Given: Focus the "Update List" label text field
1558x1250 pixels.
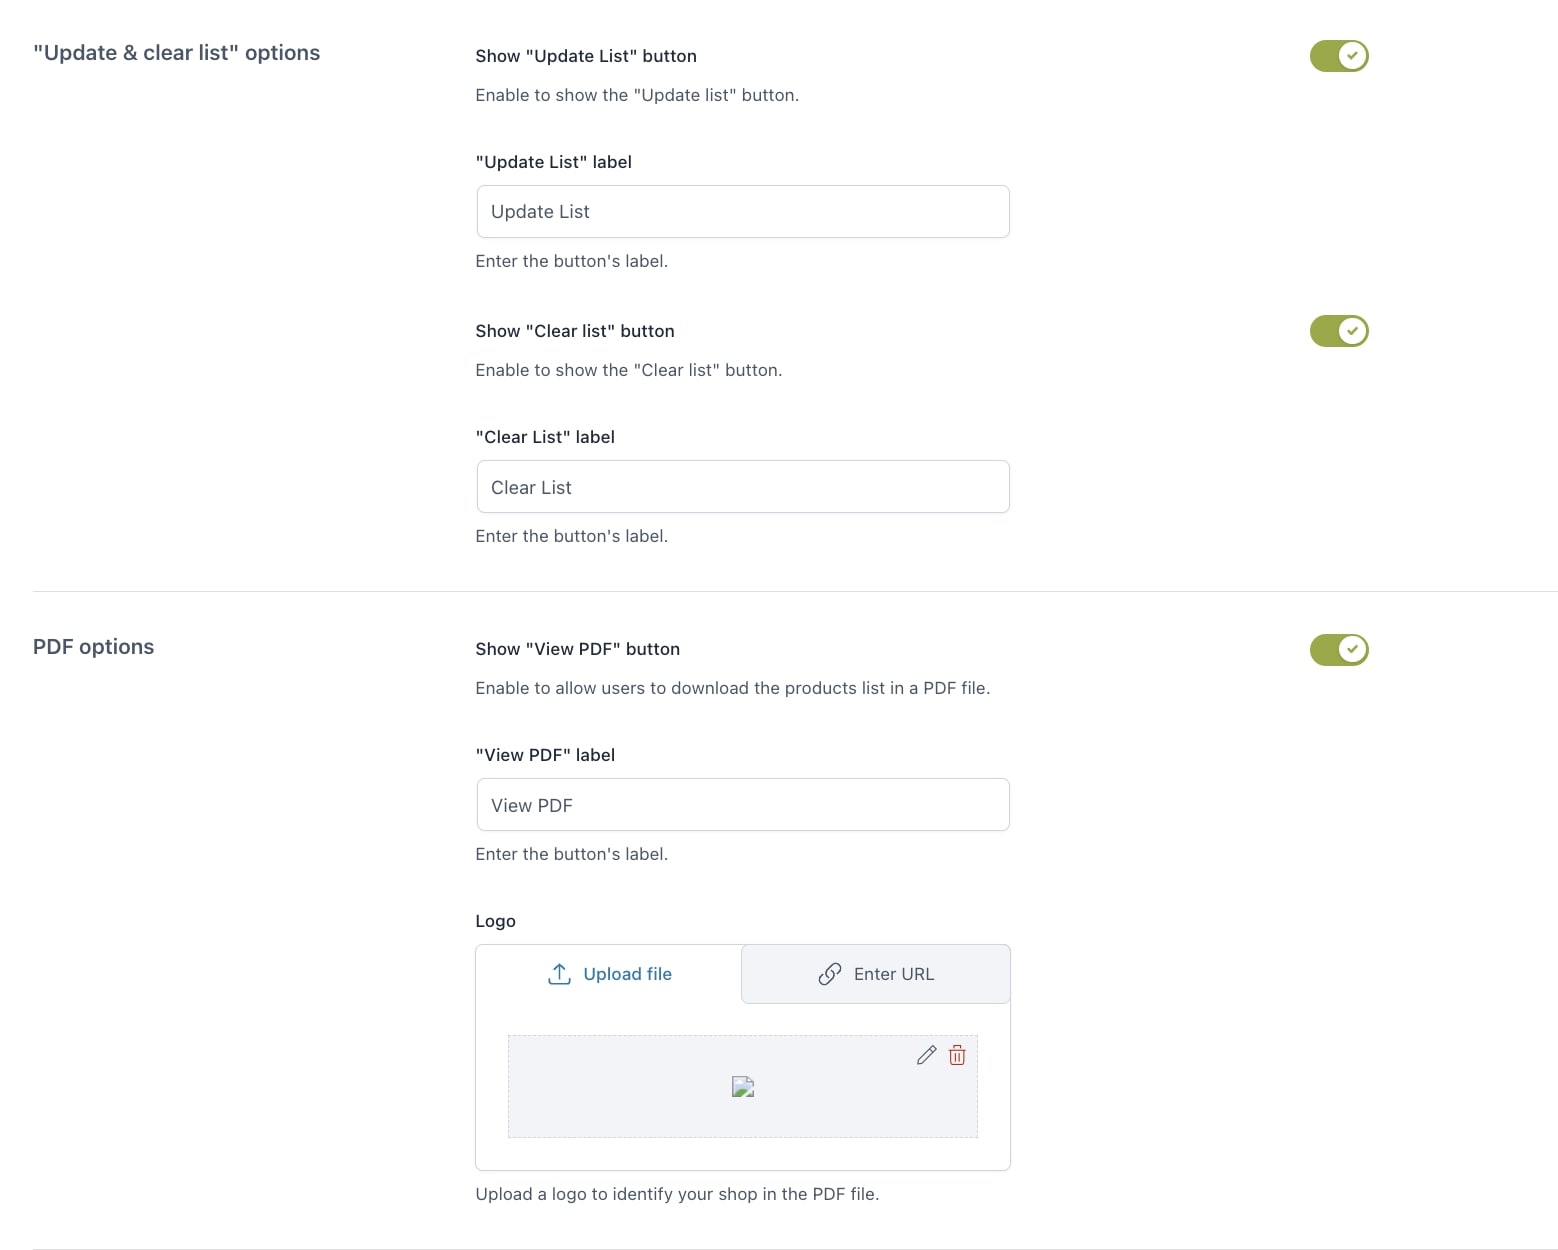Looking at the screenshot, I should click(x=742, y=212).
